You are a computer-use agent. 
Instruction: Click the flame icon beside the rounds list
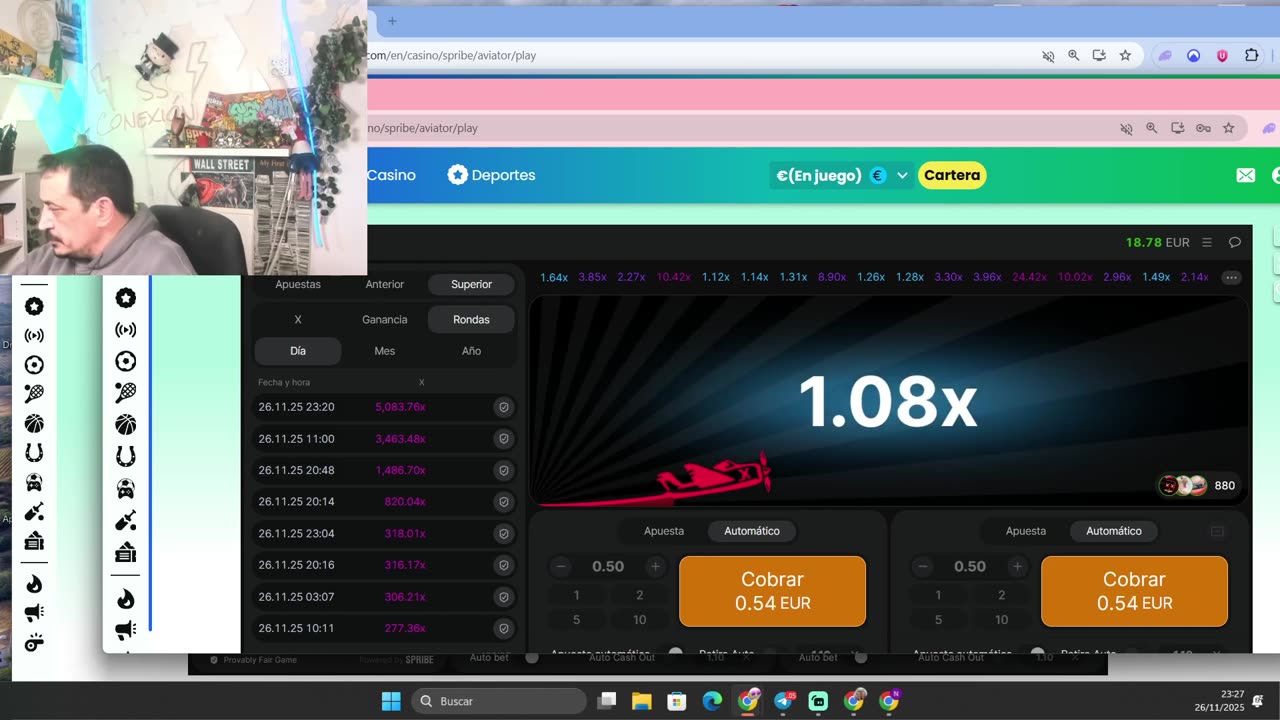pos(125,599)
